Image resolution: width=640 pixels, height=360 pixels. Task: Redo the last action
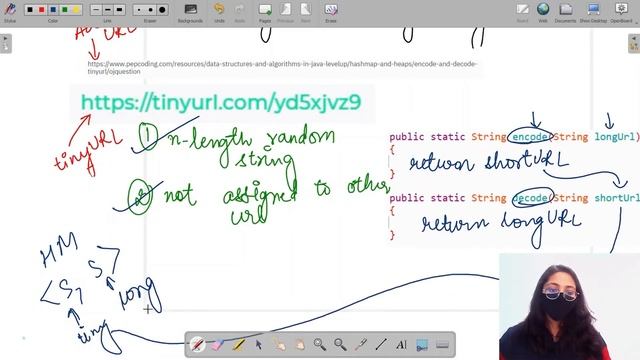pyautogui.click(x=240, y=13)
